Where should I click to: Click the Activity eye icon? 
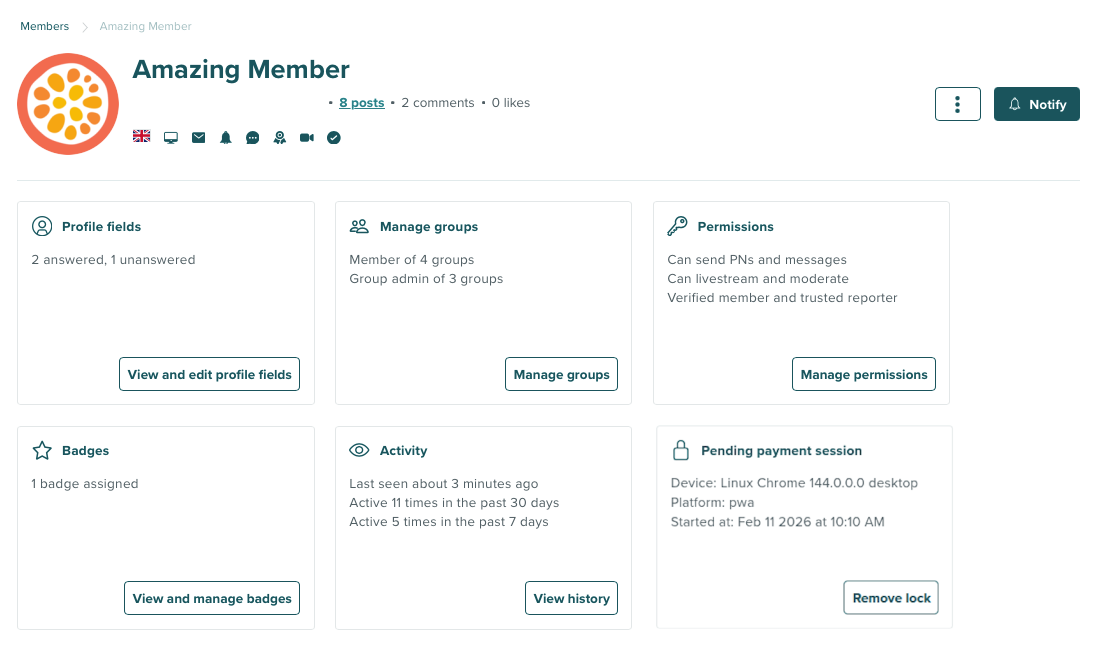pyautogui.click(x=359, y=450)
